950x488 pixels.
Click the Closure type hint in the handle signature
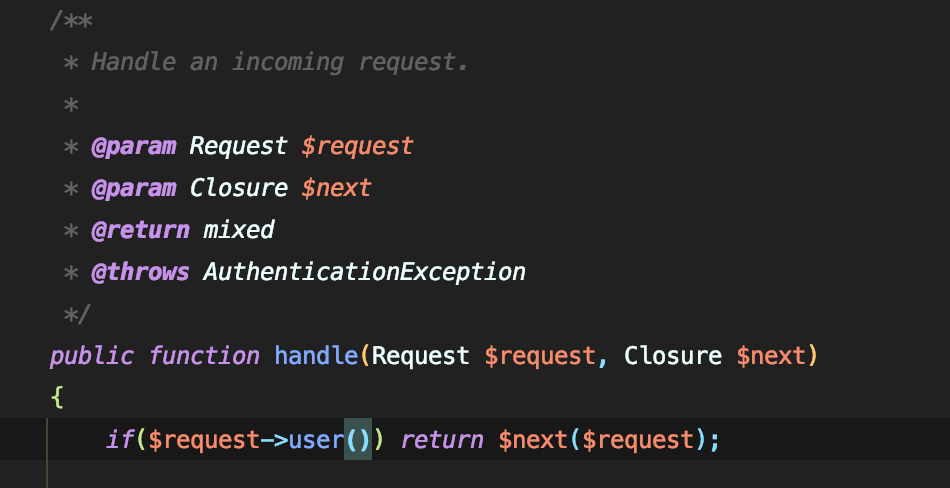click(x=672, y=356)
